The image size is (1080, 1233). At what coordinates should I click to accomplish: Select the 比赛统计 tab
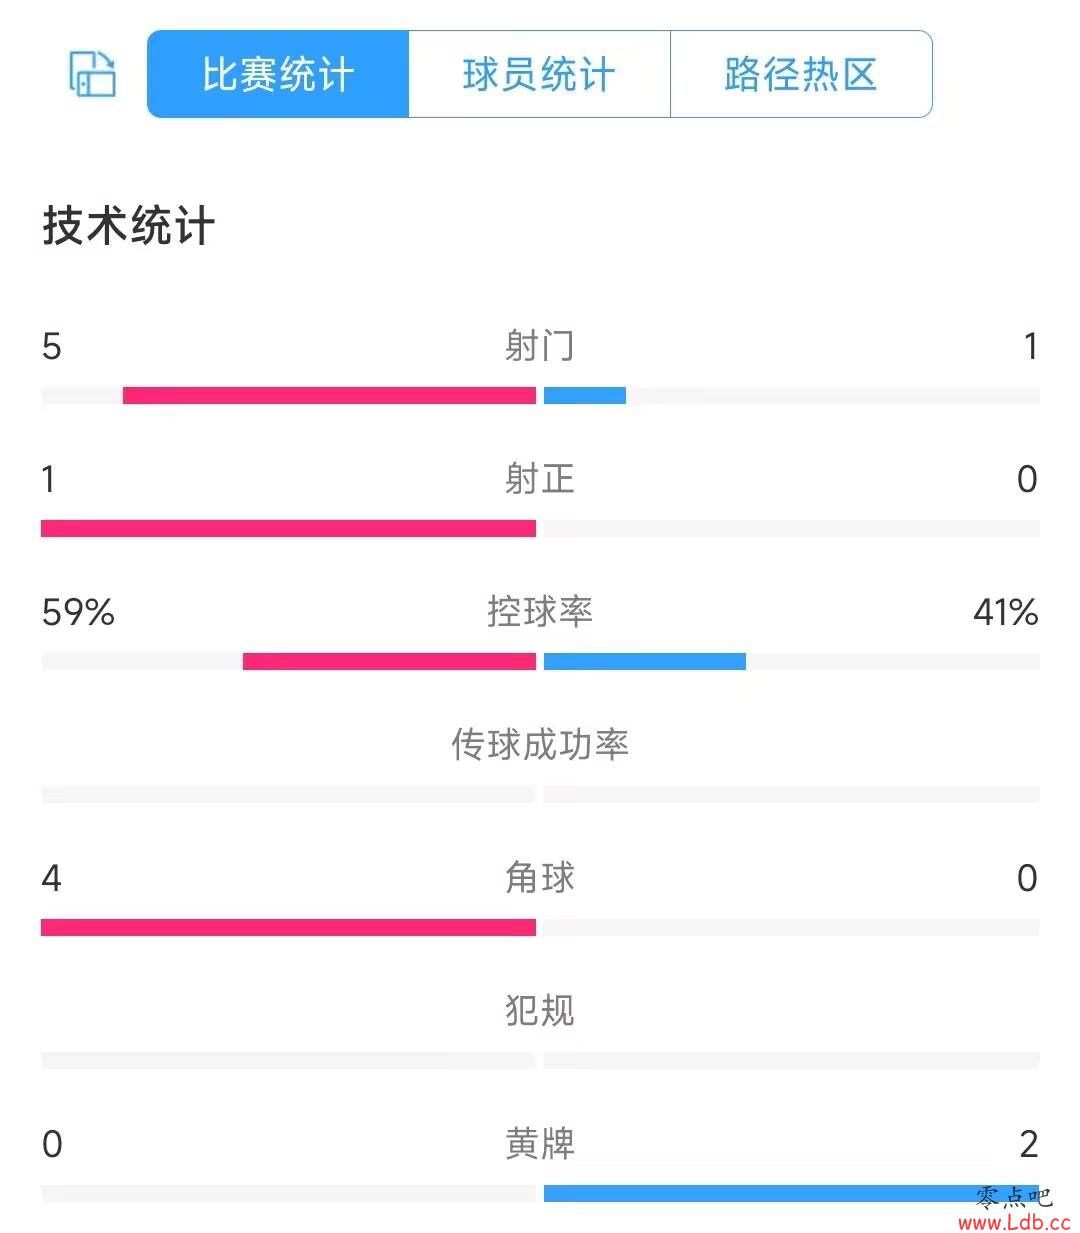(x=278, y=74)
